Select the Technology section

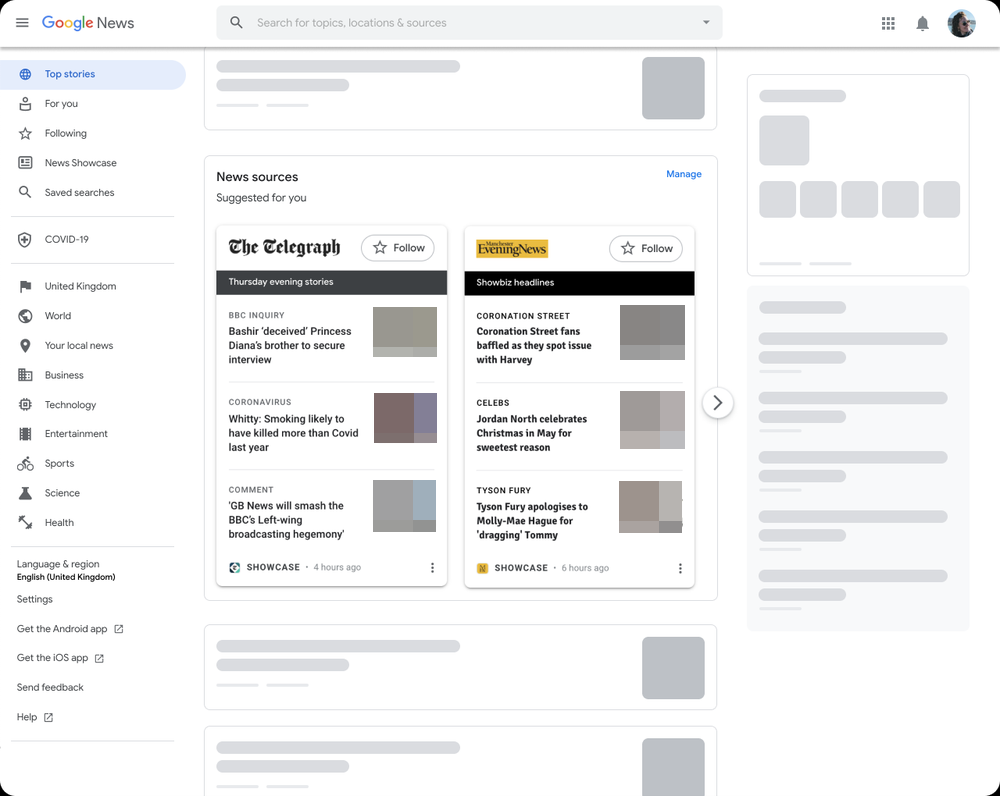pyautogui.click(x=69, y=404)
